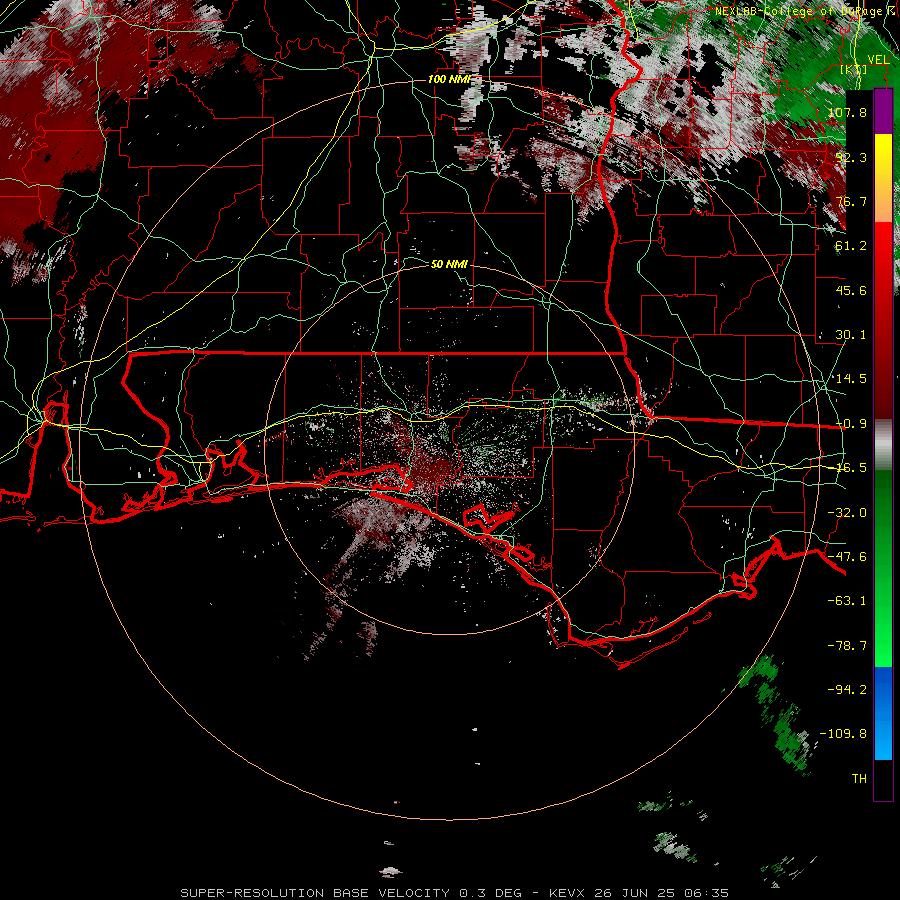The width and height of the screenshot is (900, 900).
Task: Click the TH label in legend
Action: click(x=859, y=779)
